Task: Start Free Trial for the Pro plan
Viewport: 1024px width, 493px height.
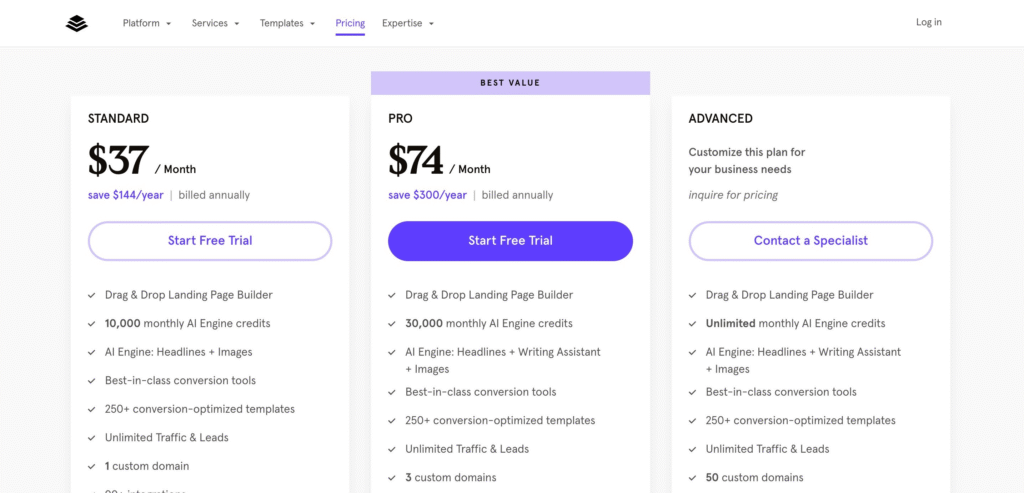Action: click(x=510, y=241)
